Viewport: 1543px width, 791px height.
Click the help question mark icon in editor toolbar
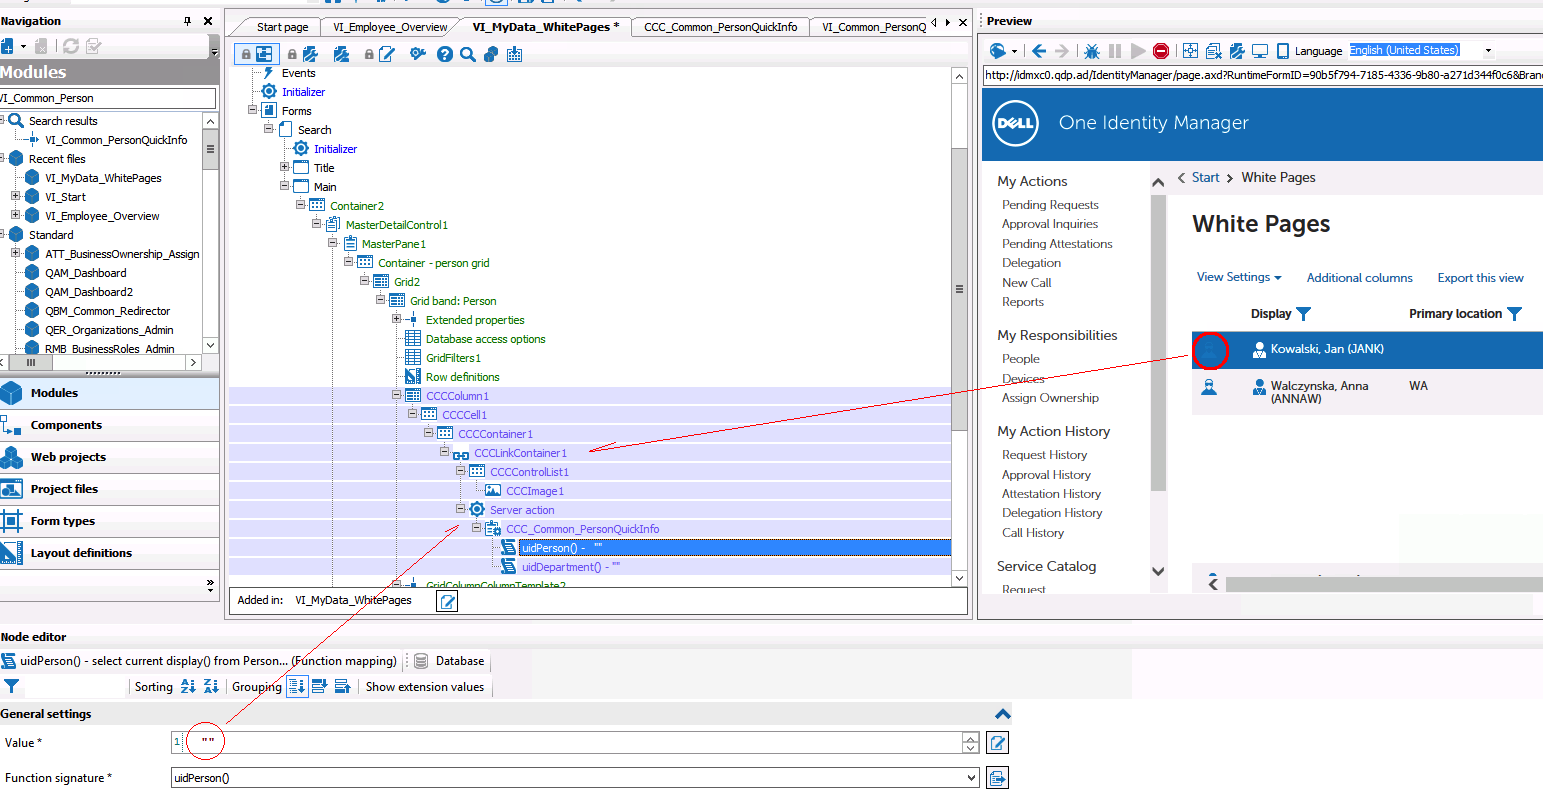[445, 54]
